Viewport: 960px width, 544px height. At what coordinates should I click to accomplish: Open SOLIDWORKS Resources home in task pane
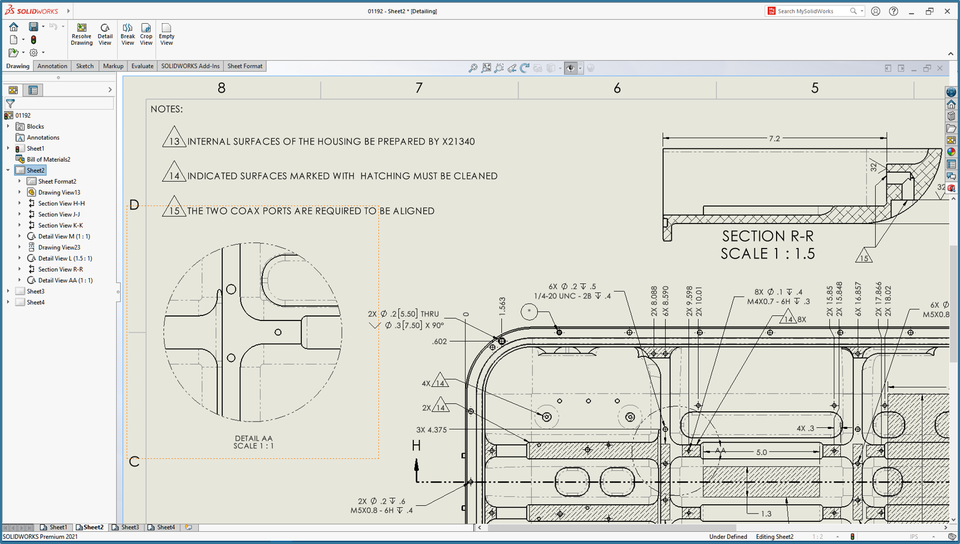pyautogui.click(x=951, y=104)
